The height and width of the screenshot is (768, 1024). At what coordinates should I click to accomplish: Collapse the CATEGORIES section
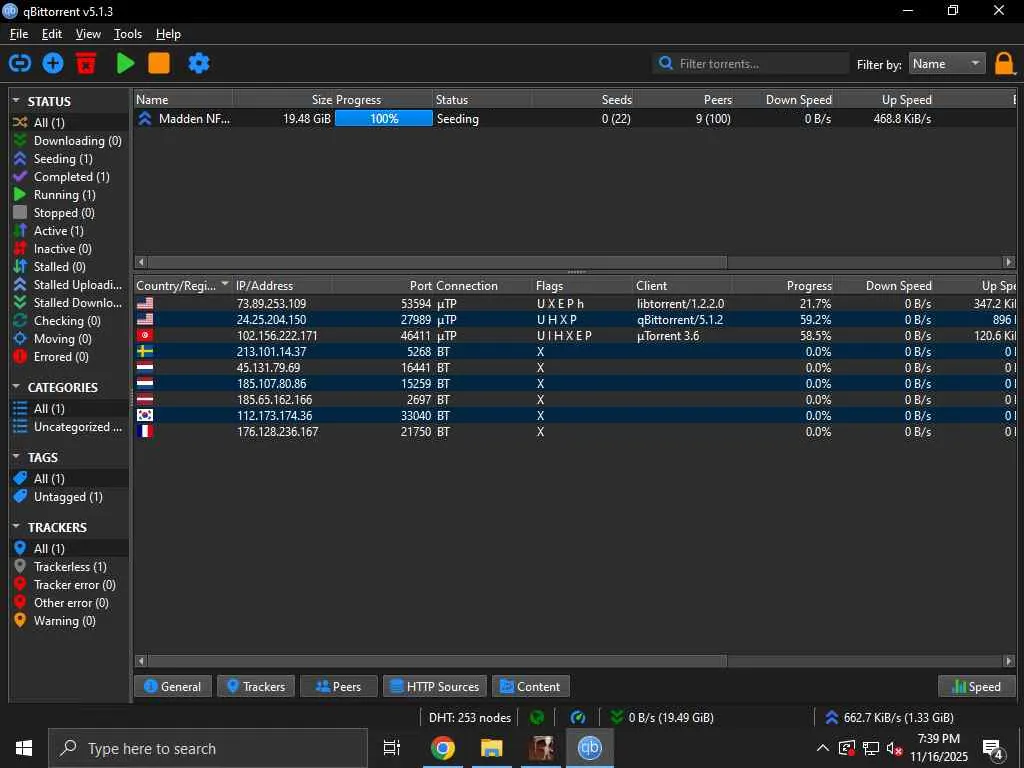tap(16, 387)
